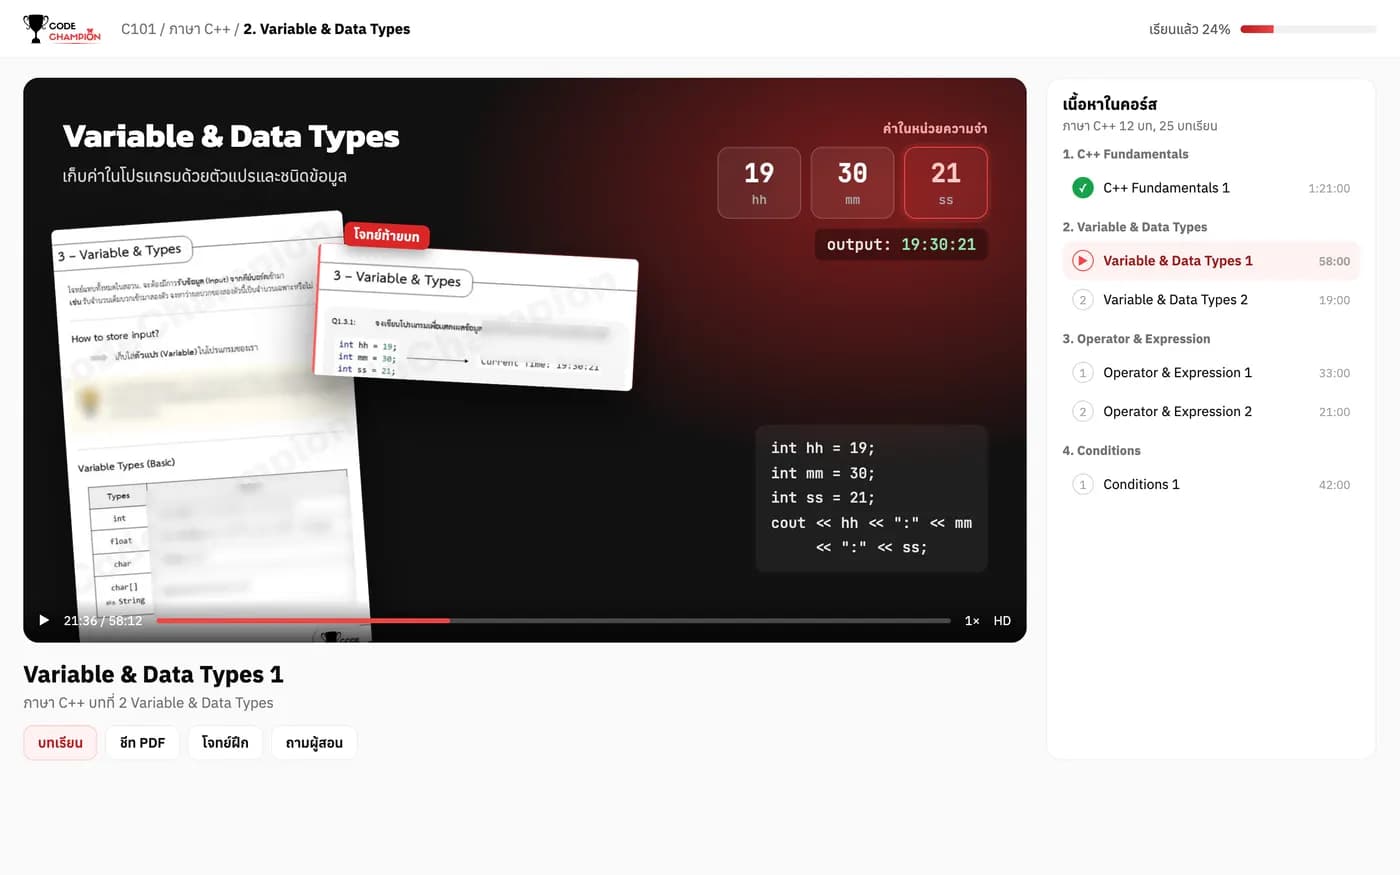
Task: Click the เนื้อหาในคอร์ส sidebar title
Action: click(1110, 104)
